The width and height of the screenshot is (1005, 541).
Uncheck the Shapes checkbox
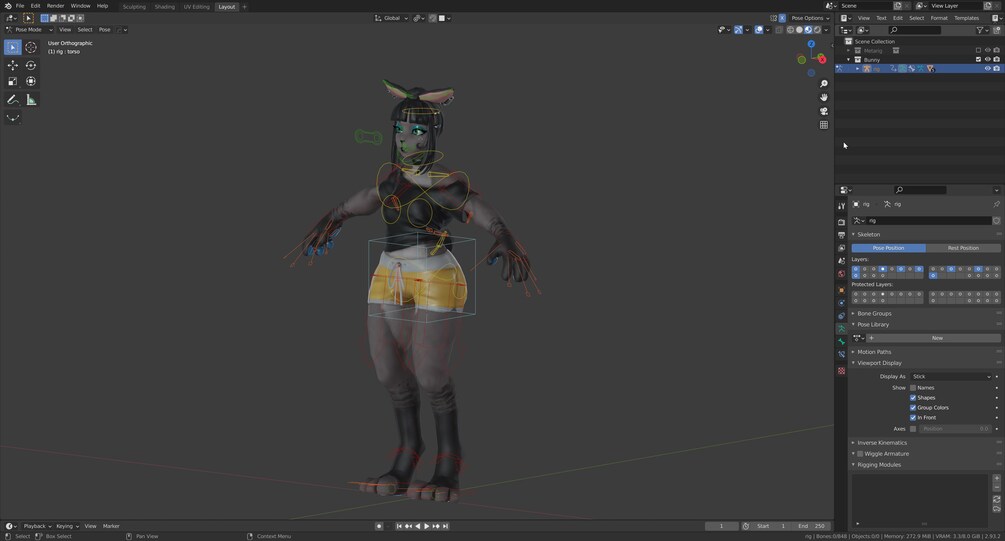[913, 397]
